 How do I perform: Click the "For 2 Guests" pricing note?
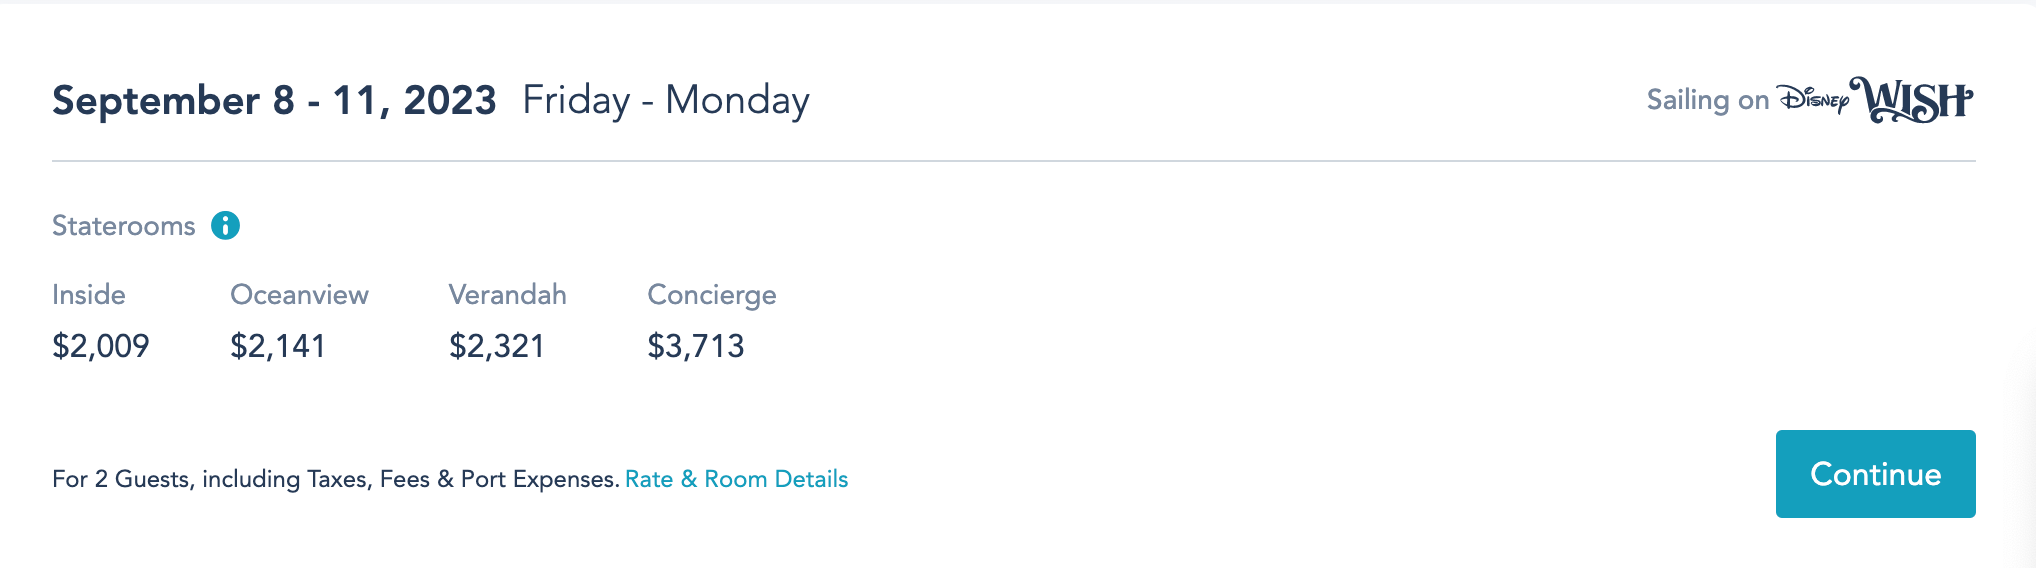pos(335,479)
